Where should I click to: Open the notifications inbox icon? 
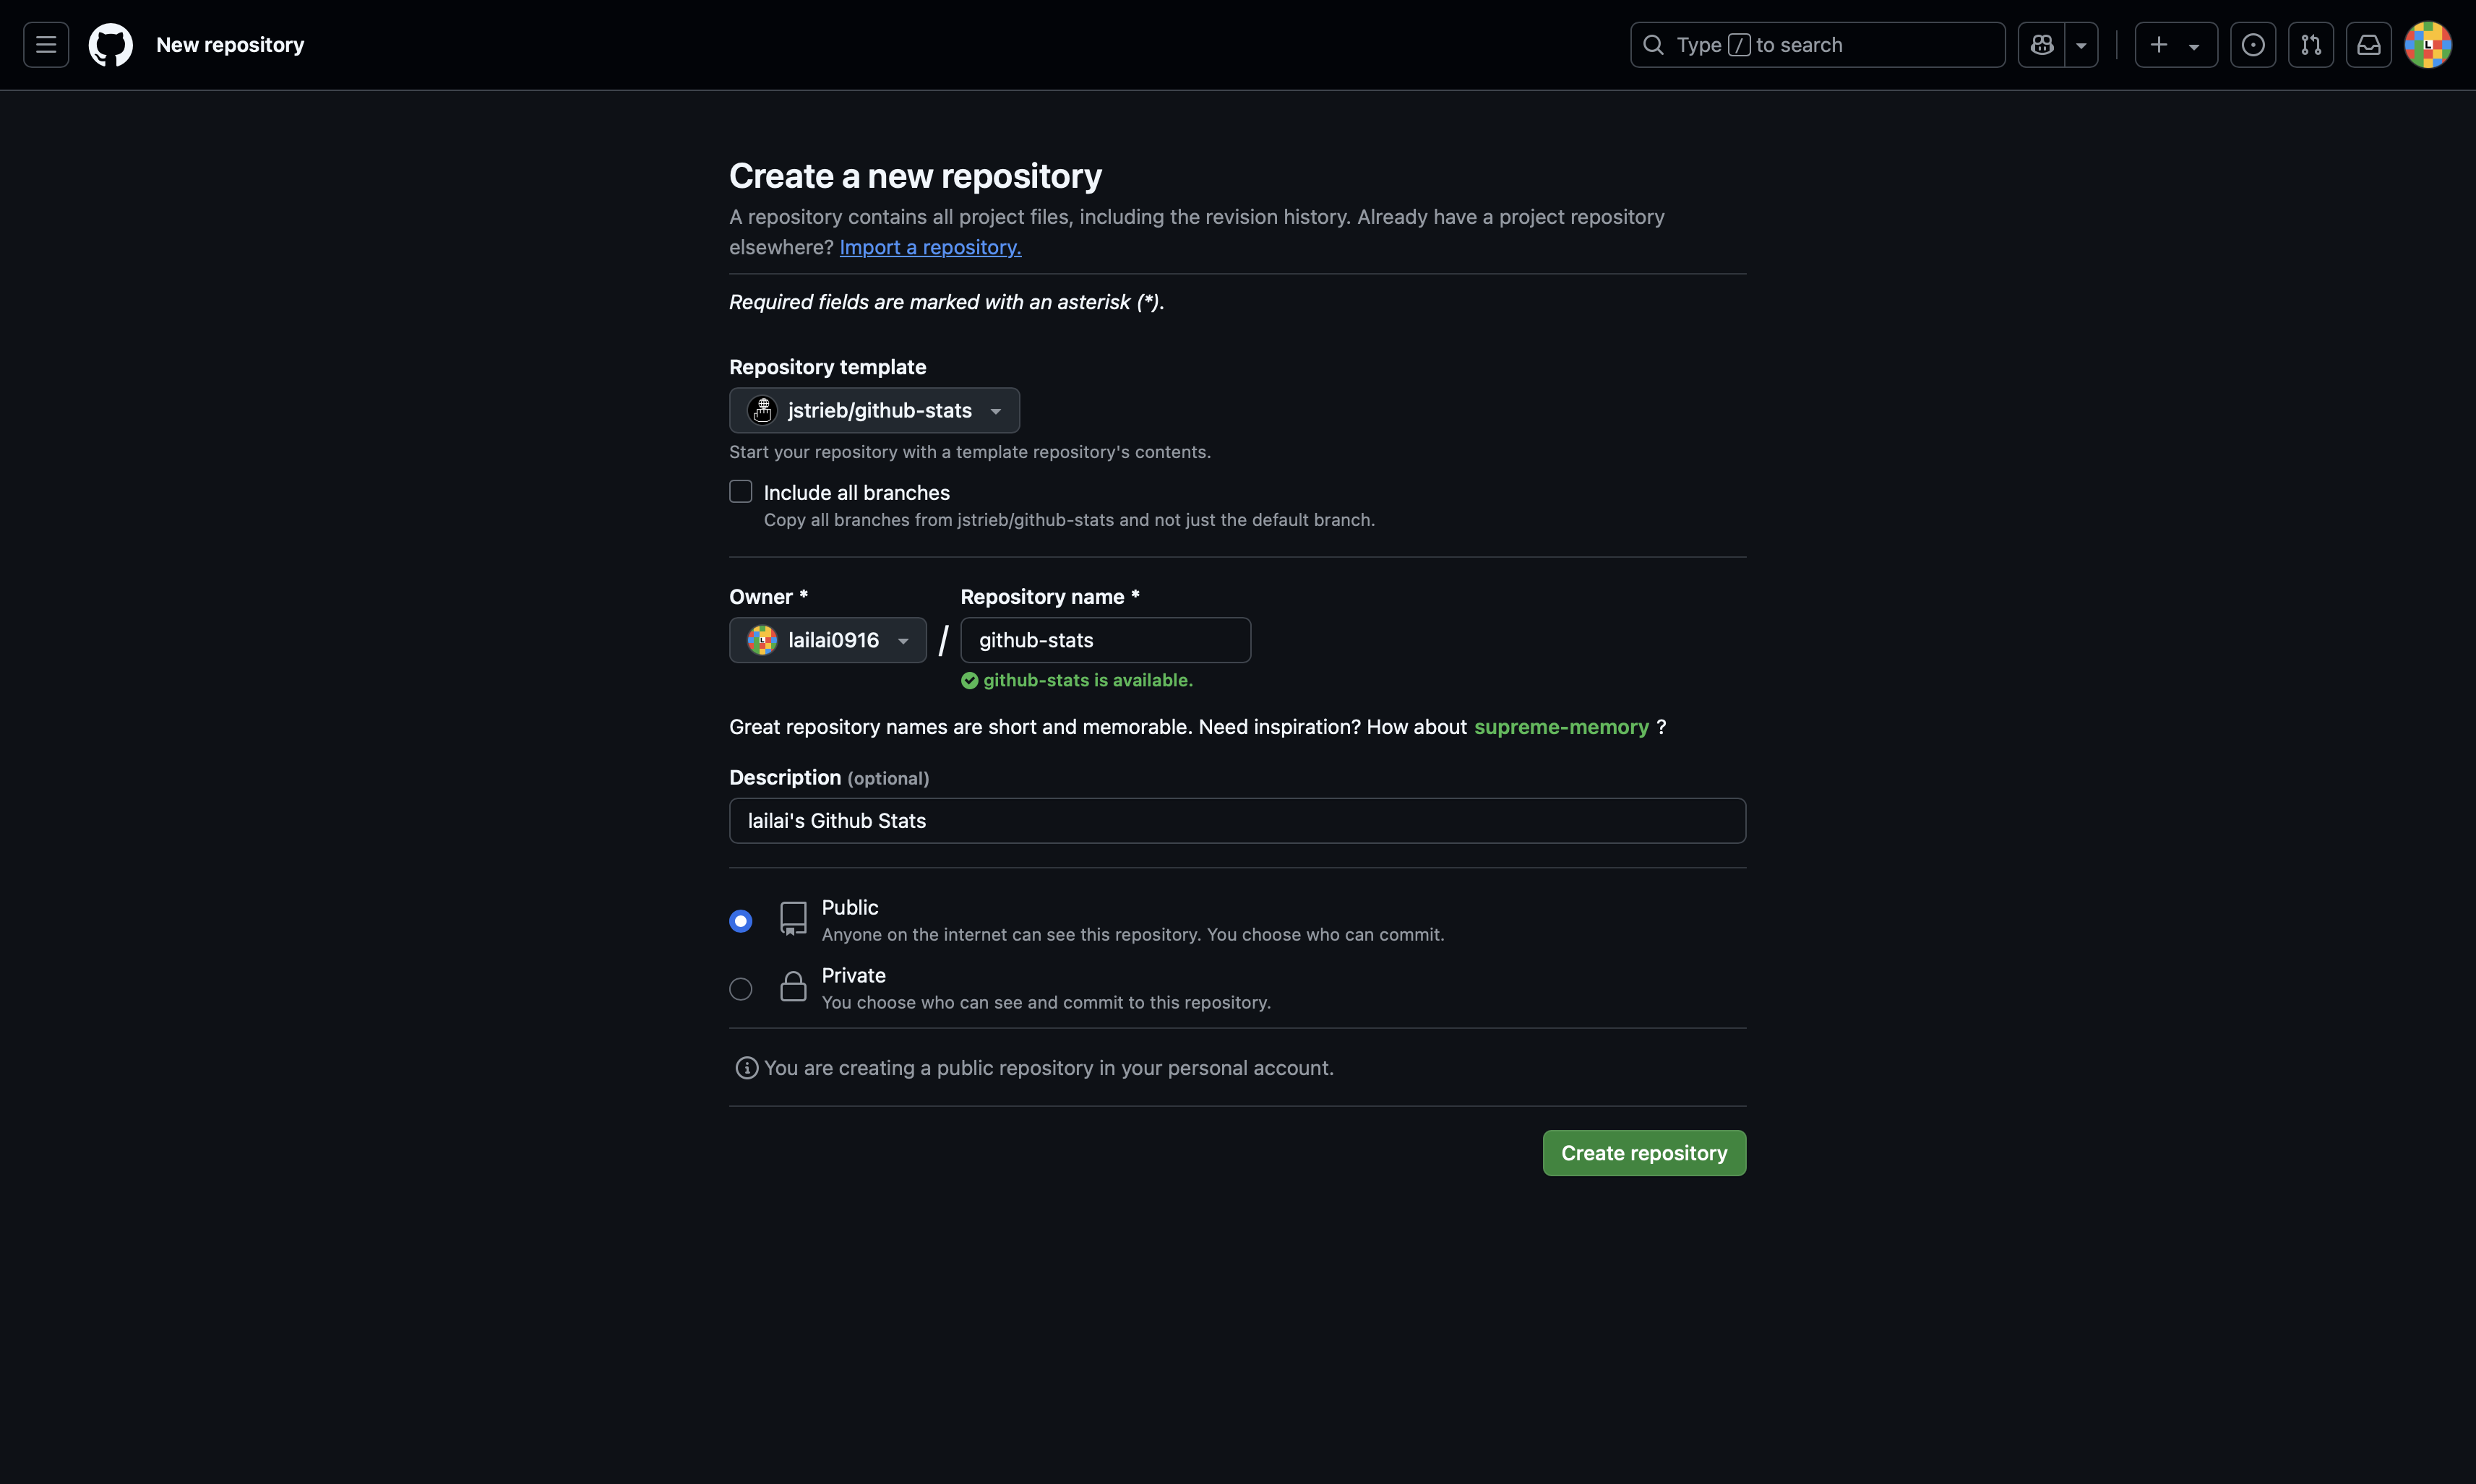point(2368,45)
